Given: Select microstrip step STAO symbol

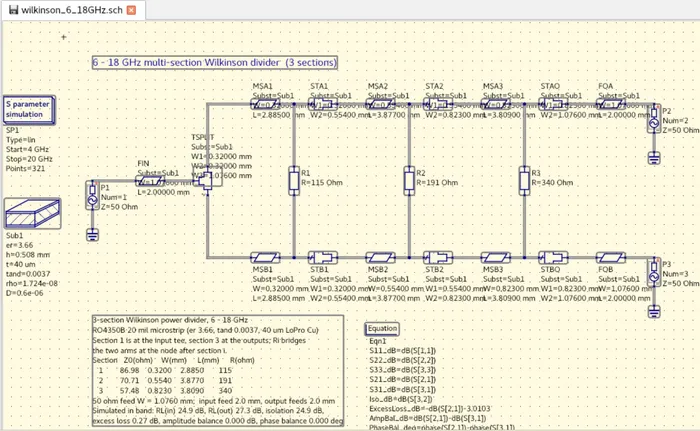Looking at the screenshot, I should click(553, 105).
